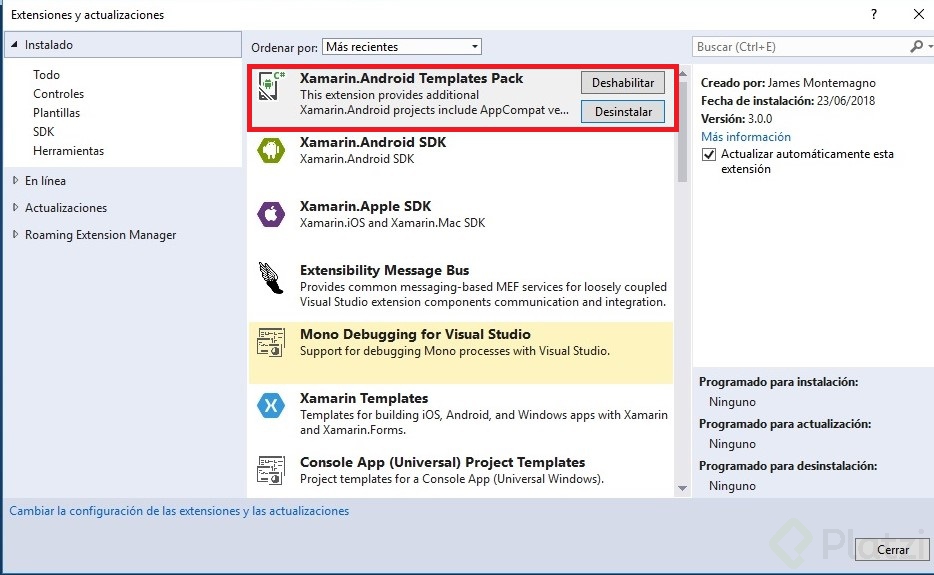Click the Mono Debugging extension icon
934x575 pixels.
pyautogui.click(x=271, y=342)
